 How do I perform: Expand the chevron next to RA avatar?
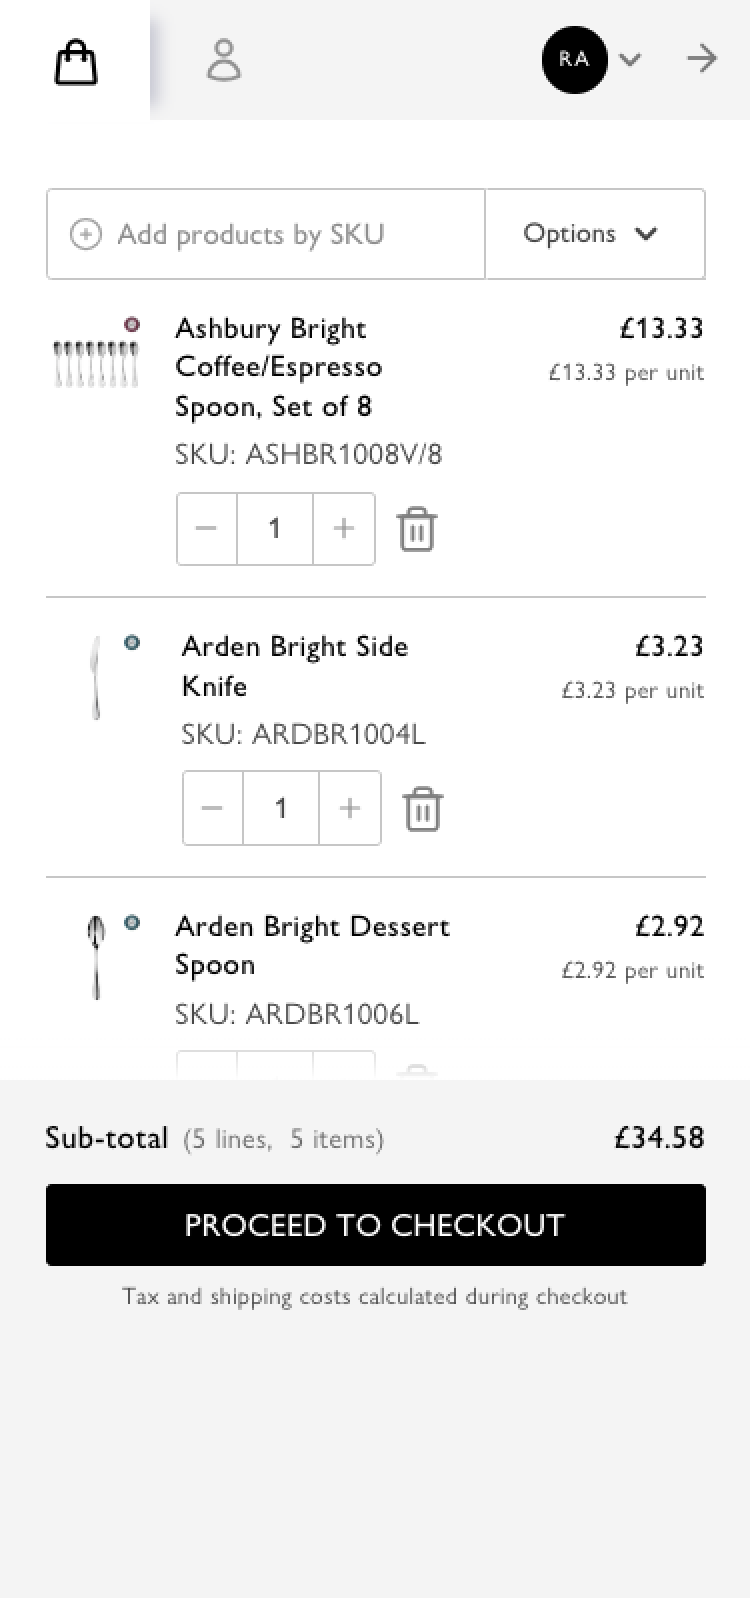(x=630, y=60)
